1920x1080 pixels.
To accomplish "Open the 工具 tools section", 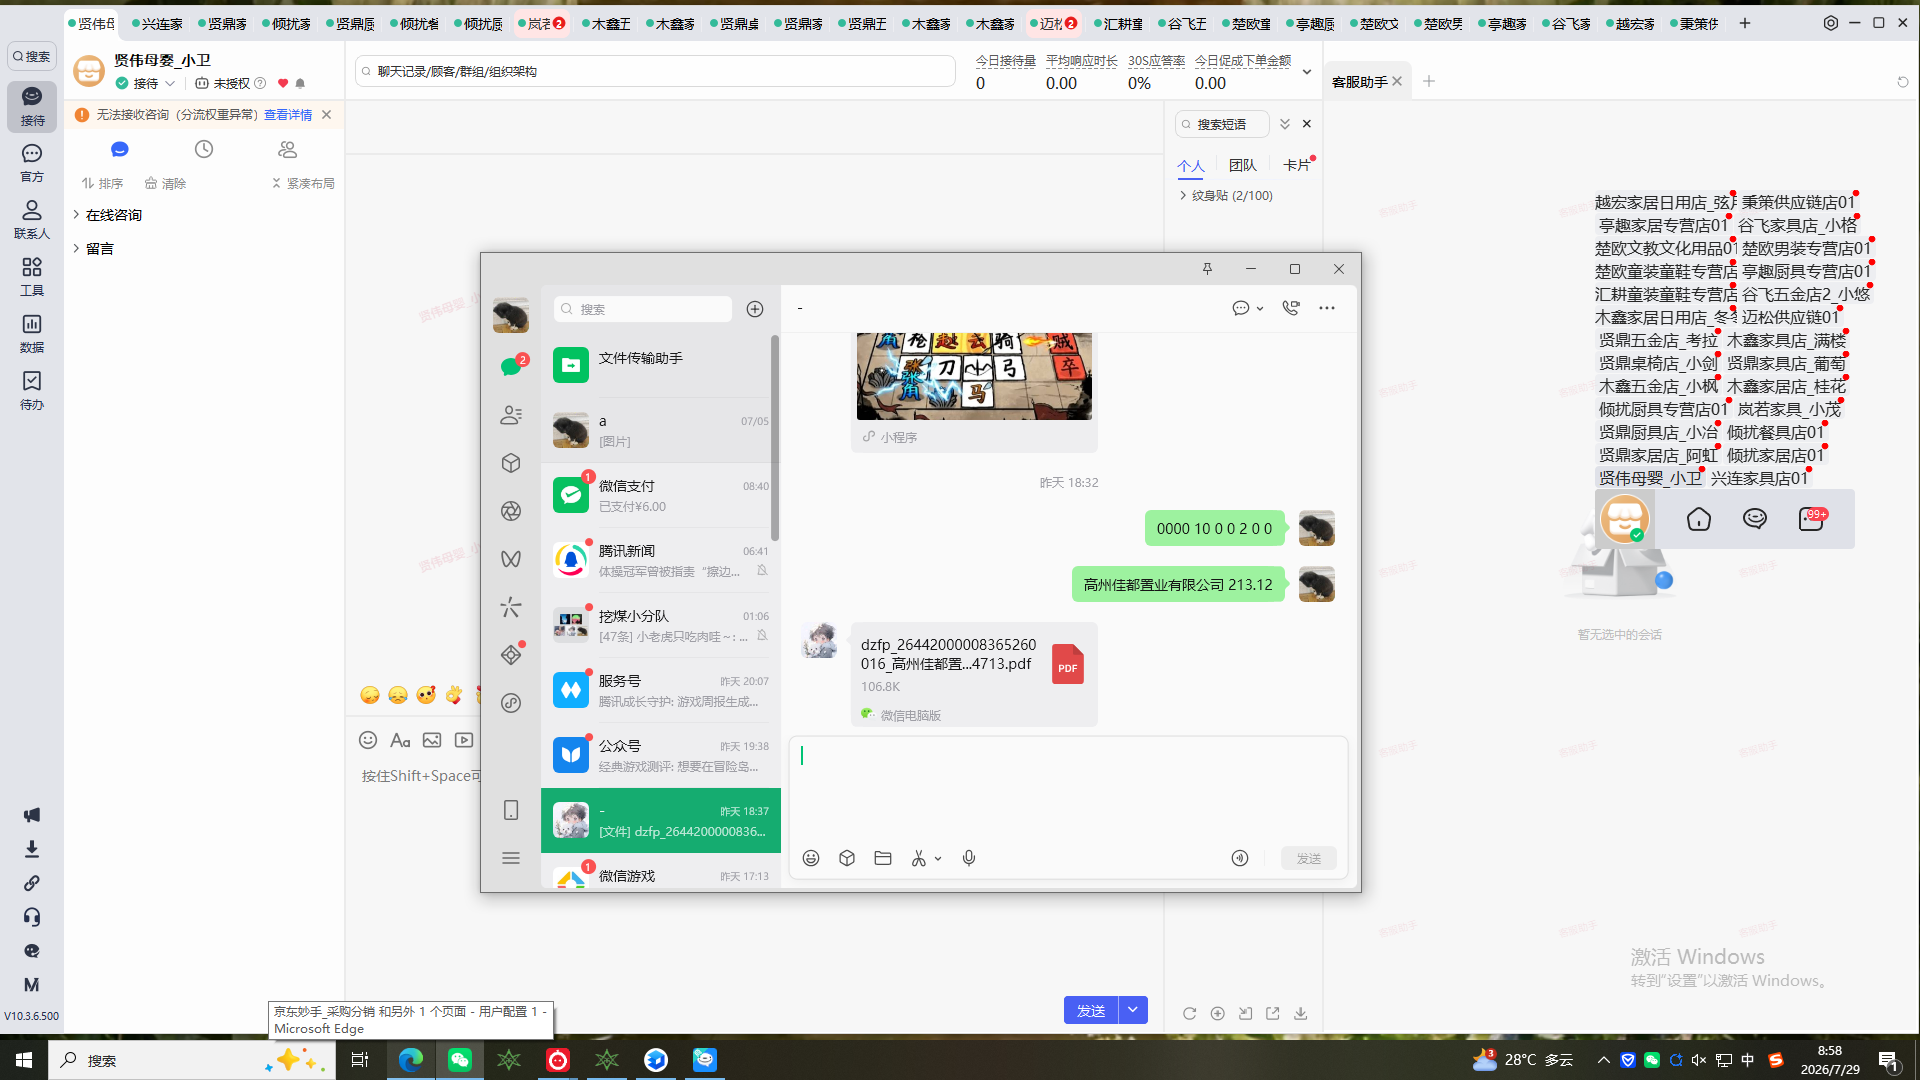I will [32, 276].
